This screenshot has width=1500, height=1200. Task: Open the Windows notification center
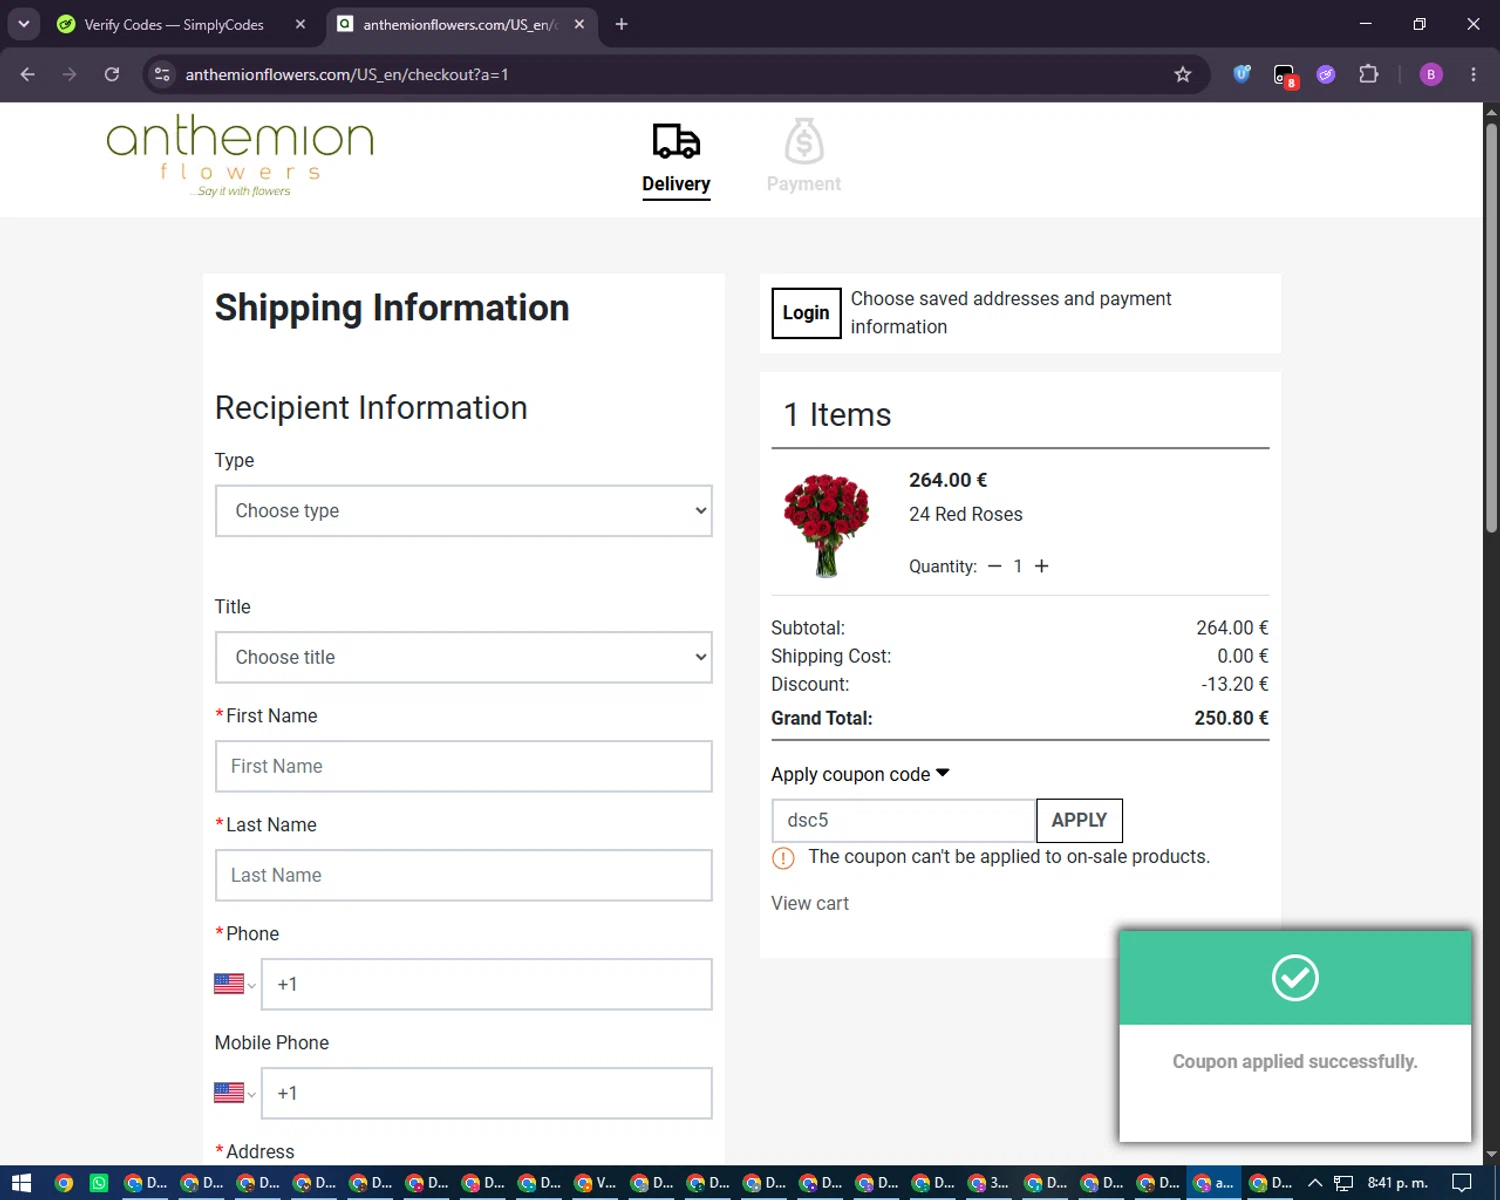pos(1462,1183)
